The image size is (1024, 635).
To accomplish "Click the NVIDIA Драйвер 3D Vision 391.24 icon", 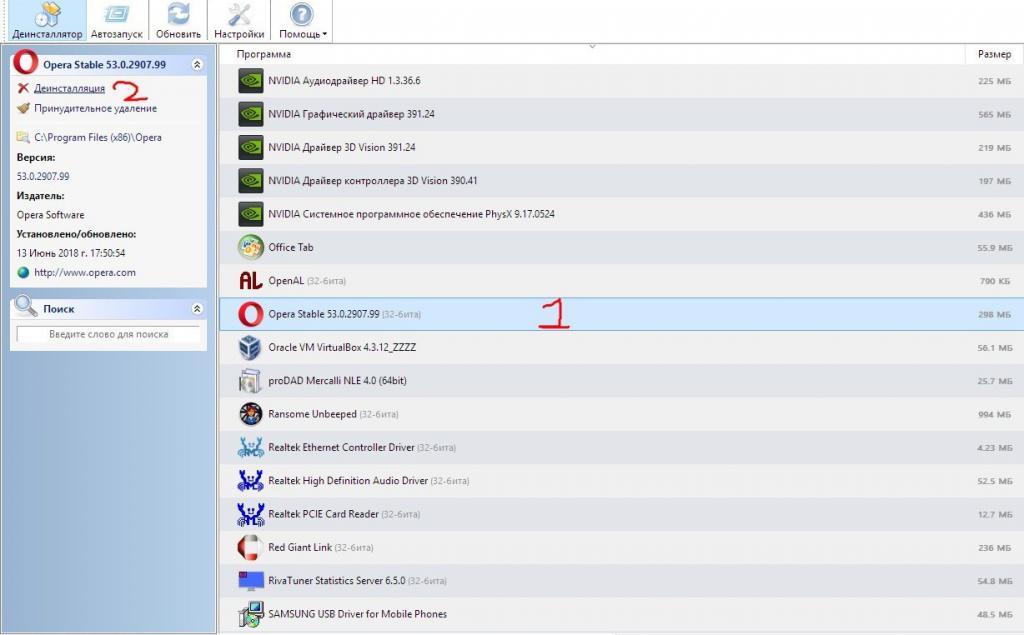I will [x=251, y=148].
